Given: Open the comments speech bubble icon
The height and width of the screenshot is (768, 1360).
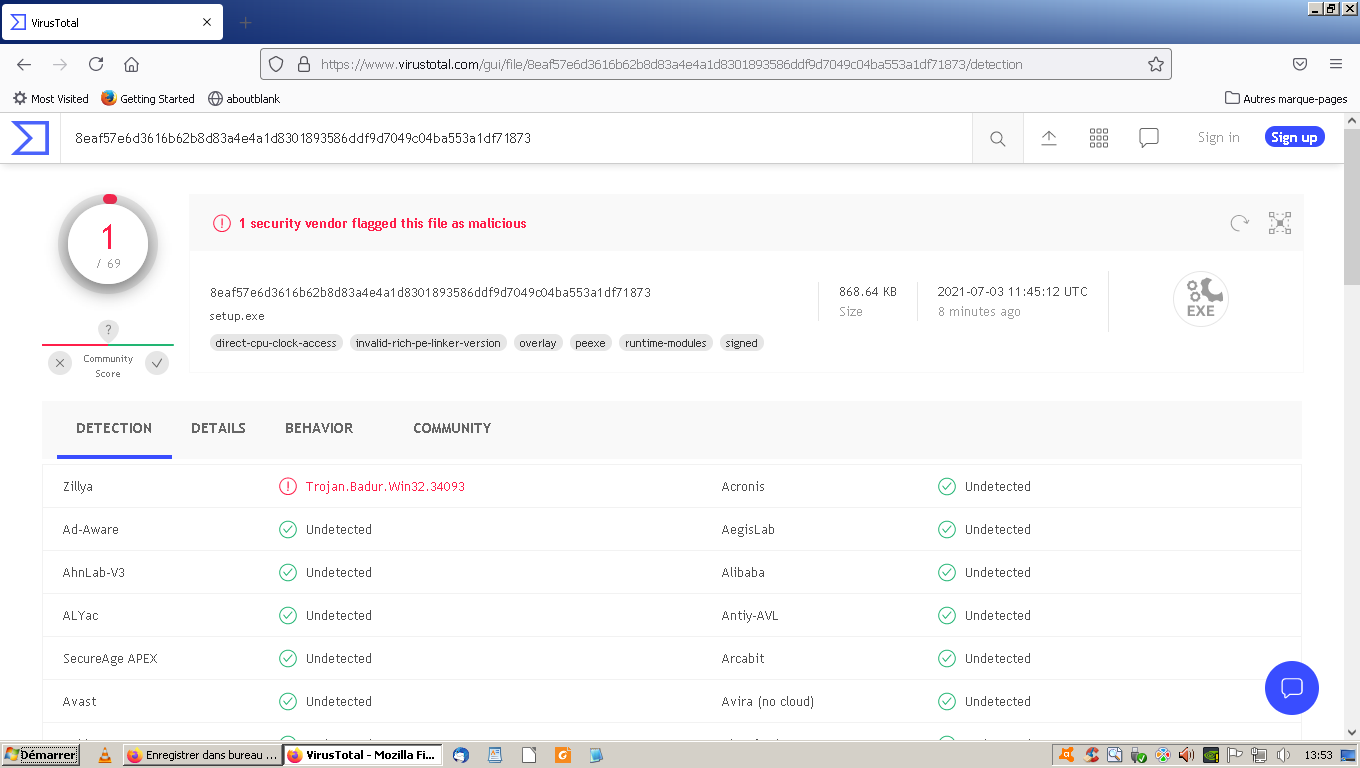Looking at the screenshot, I should tap(1149, 138).
